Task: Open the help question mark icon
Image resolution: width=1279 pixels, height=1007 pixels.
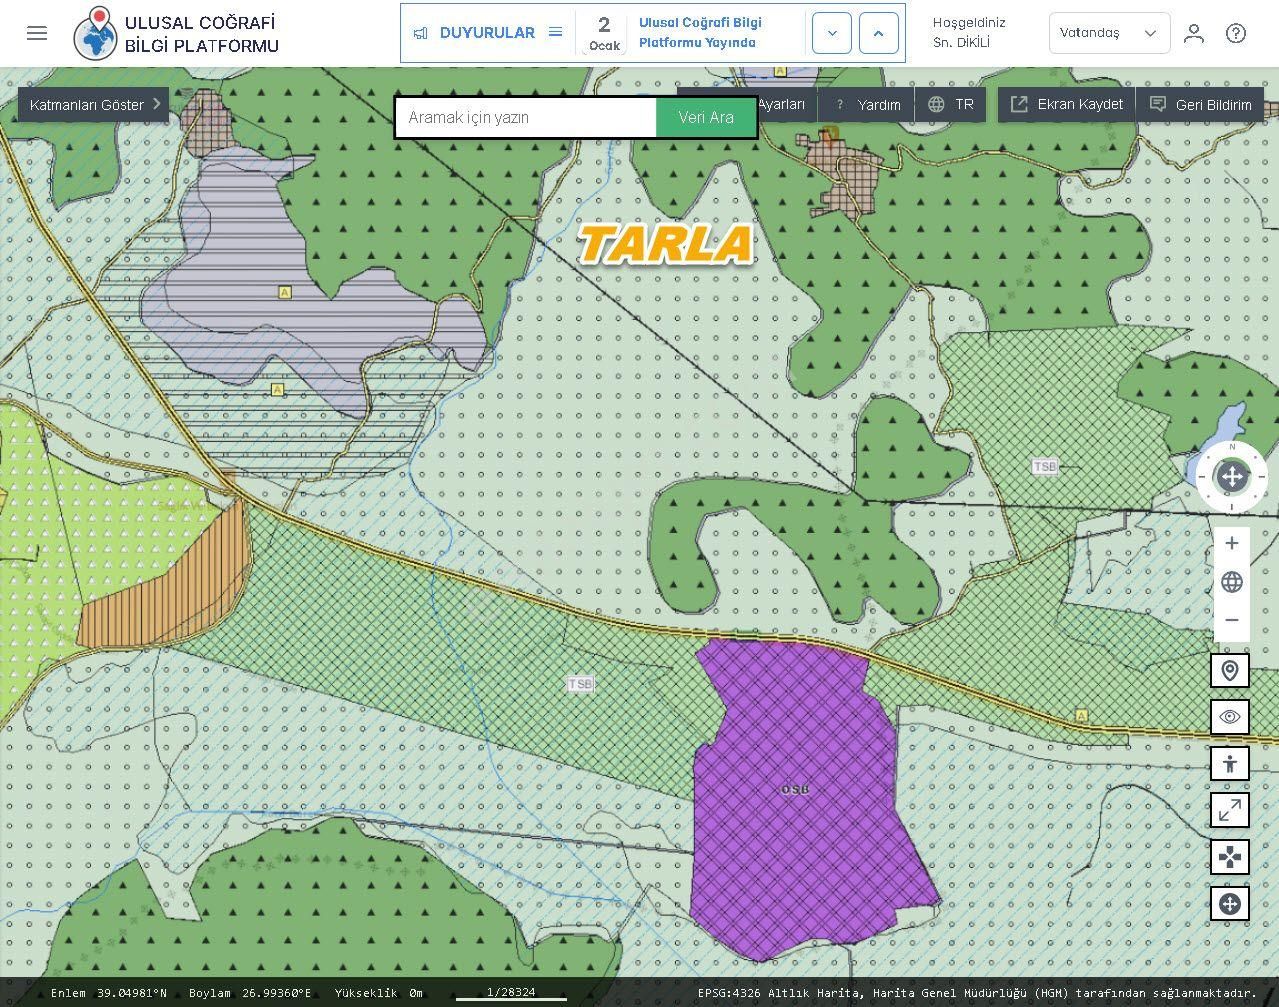Action: click(1236, 33)
